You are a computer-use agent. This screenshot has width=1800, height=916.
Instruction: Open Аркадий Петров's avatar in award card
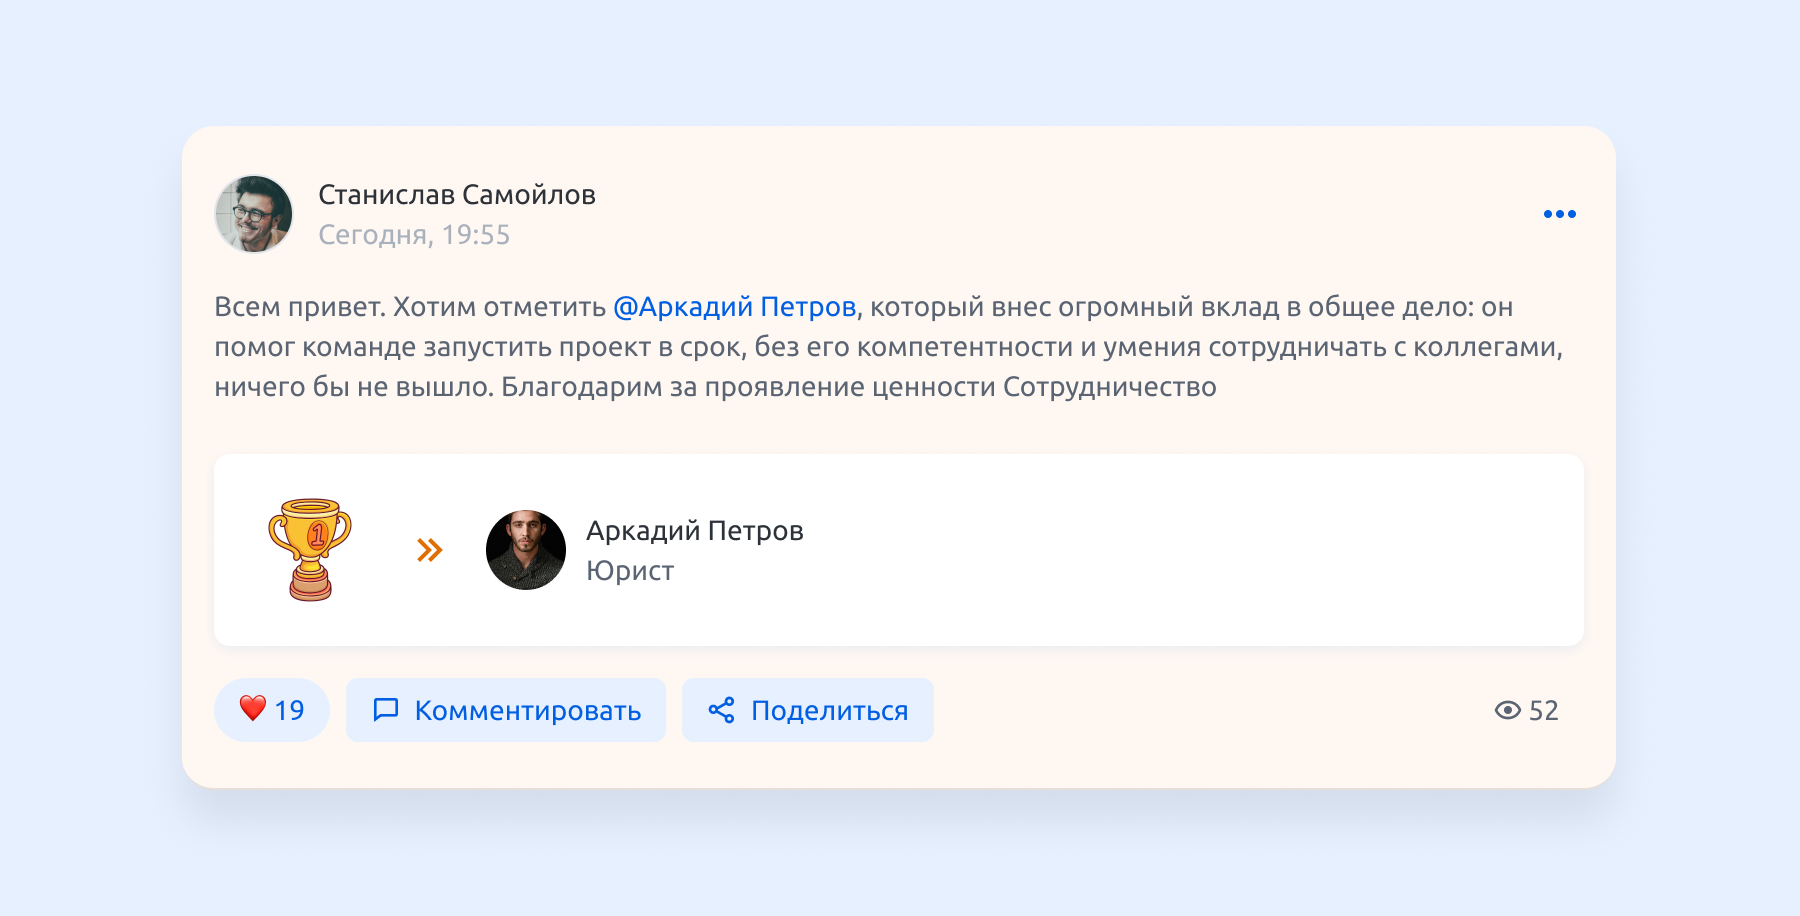click(526, 550)
